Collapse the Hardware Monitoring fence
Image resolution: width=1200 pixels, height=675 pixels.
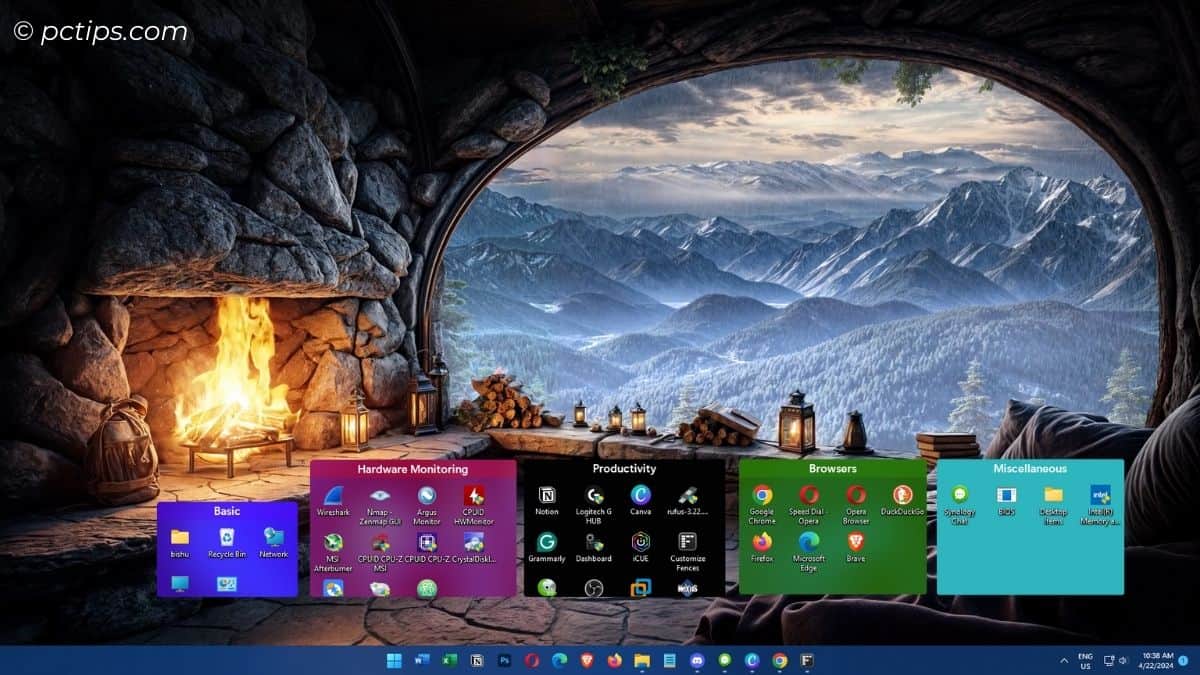(x=413, y=468)
